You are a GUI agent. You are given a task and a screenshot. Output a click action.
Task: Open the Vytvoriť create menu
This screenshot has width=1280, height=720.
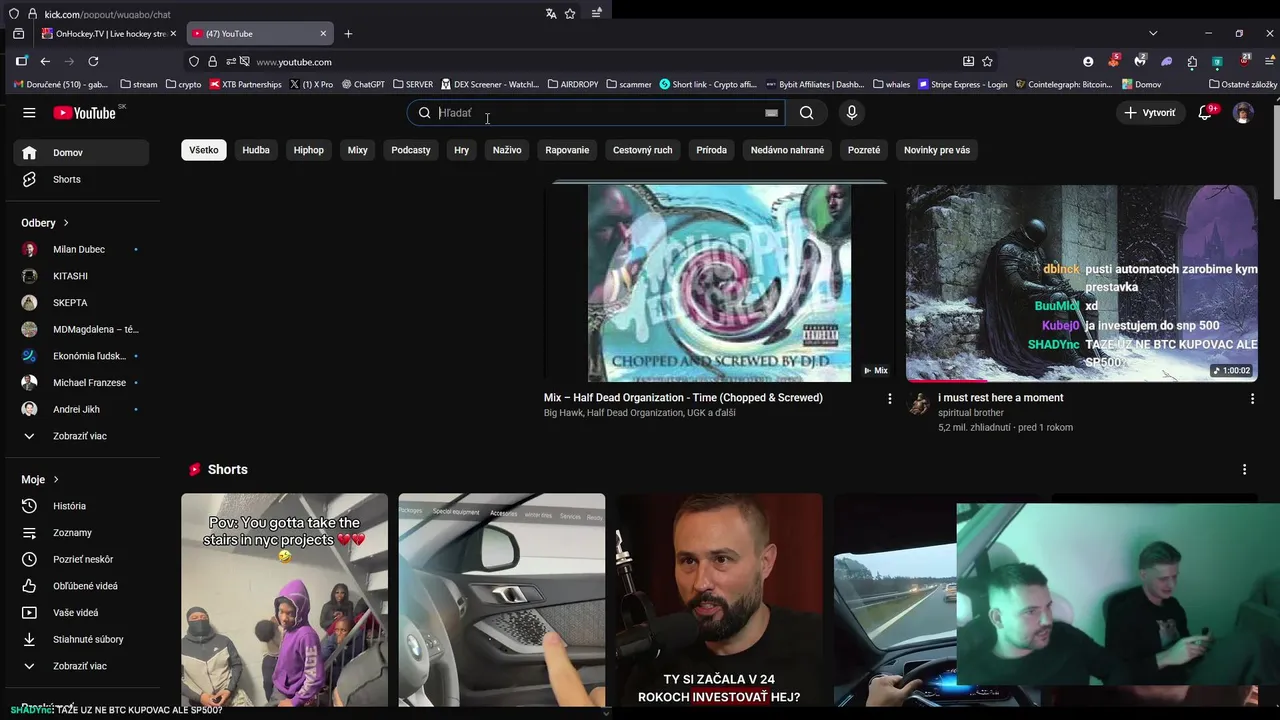click(x=1149, y=113)
